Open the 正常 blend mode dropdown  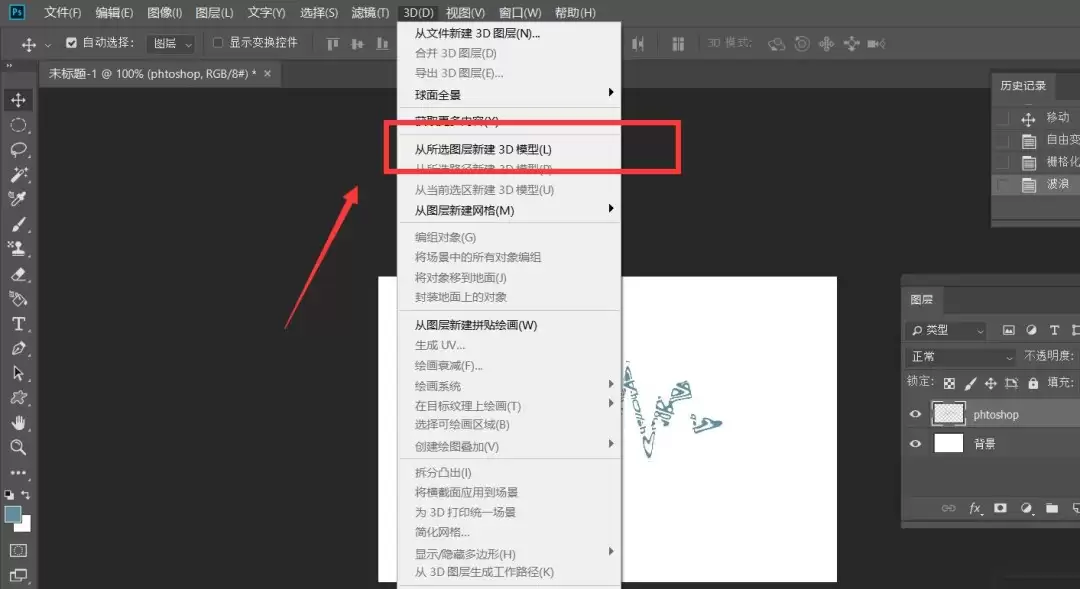pyautogui.click(x=961, y=357)
